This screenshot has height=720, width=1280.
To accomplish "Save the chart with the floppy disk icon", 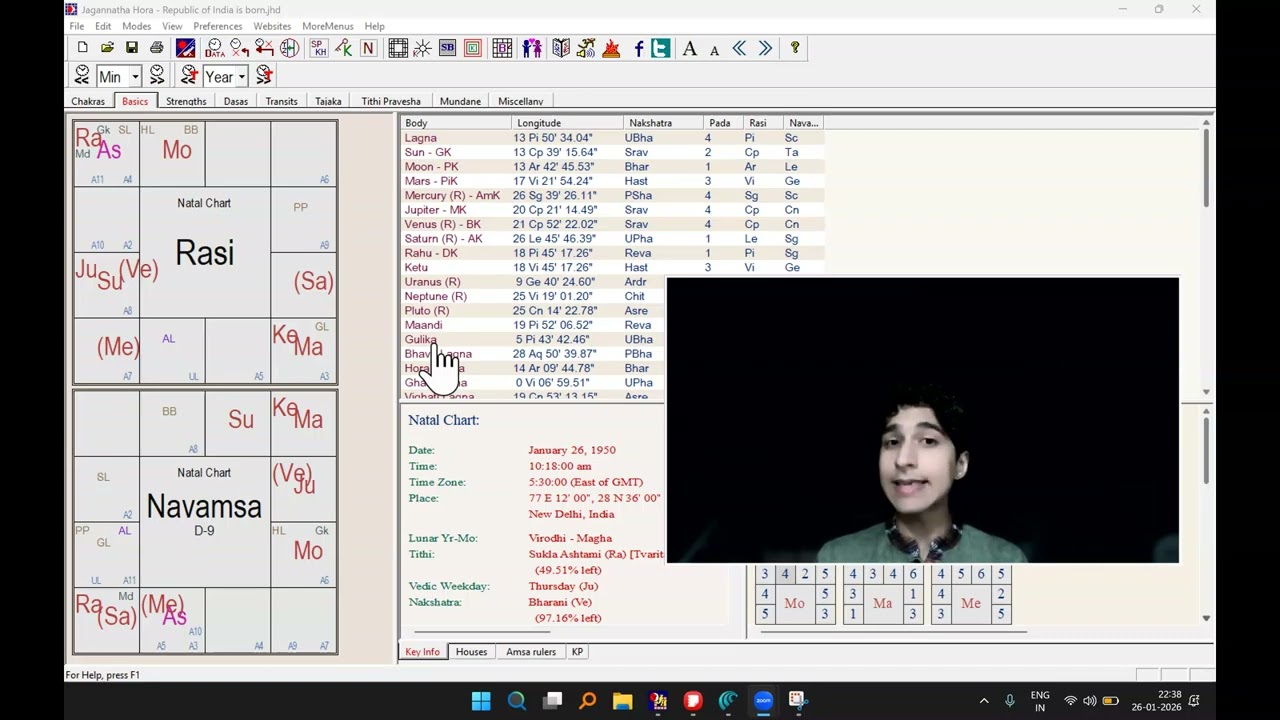I will point(131,48).
